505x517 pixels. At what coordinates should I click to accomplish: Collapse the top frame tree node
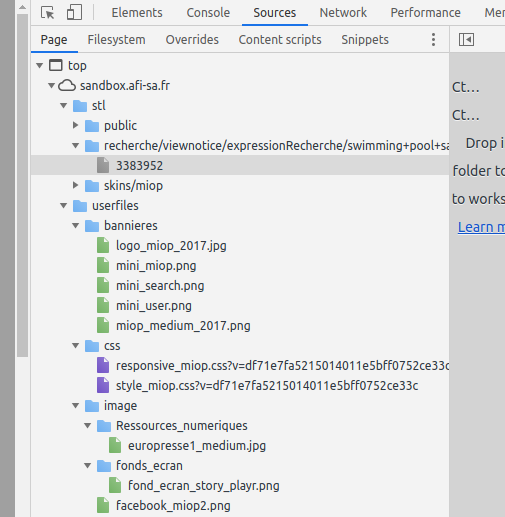coord(40,65)
